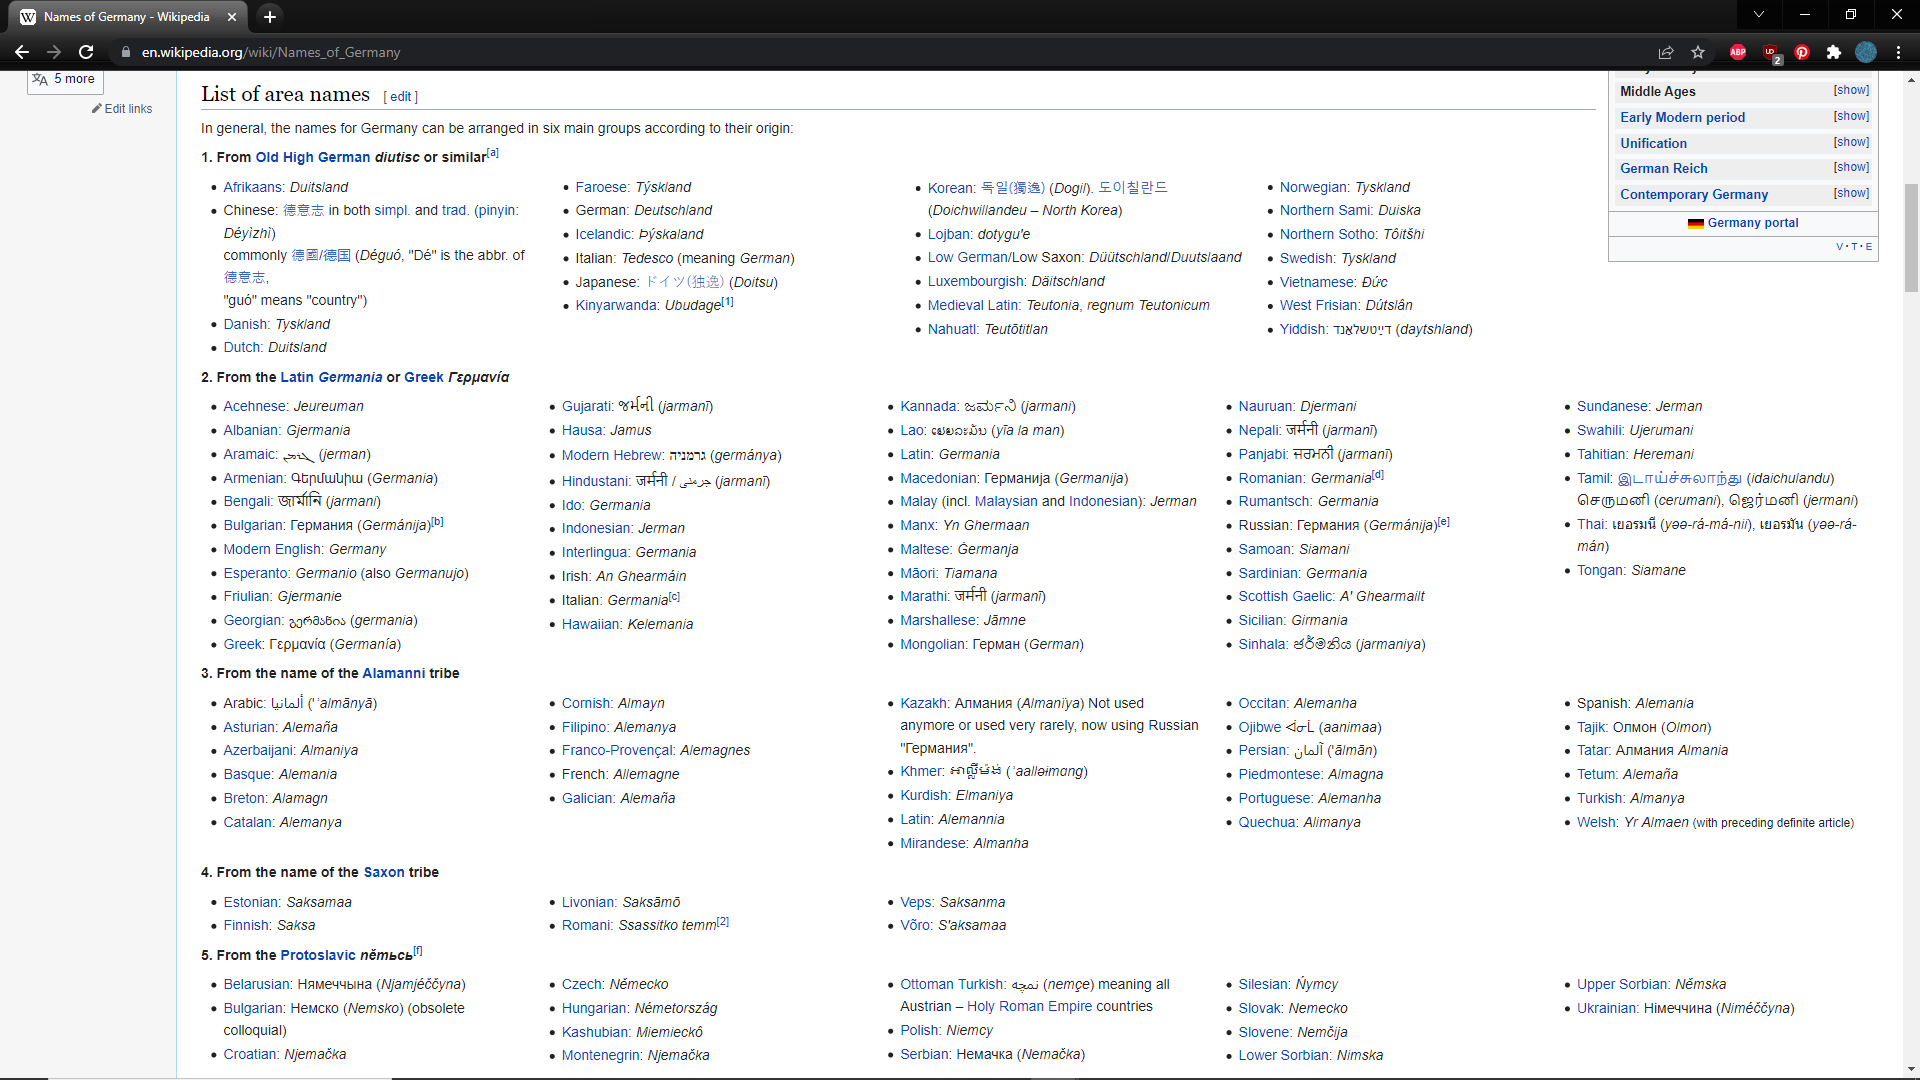1920x1080 pixels.
Task: Bookmark this page with the star icon
Action: [x=1698, y=52]
